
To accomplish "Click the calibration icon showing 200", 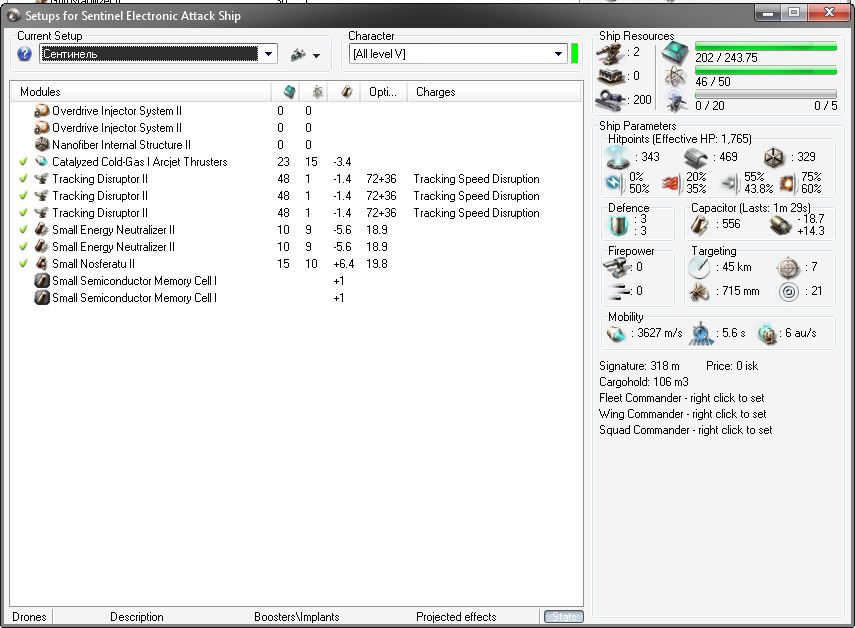I will [610, 99].
